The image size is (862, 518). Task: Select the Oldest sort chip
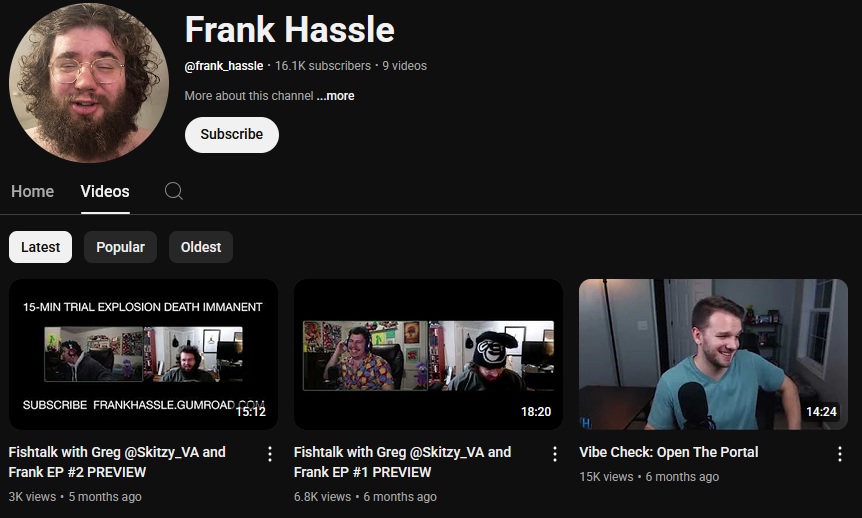pyautogui.click(x=201, y=247)
